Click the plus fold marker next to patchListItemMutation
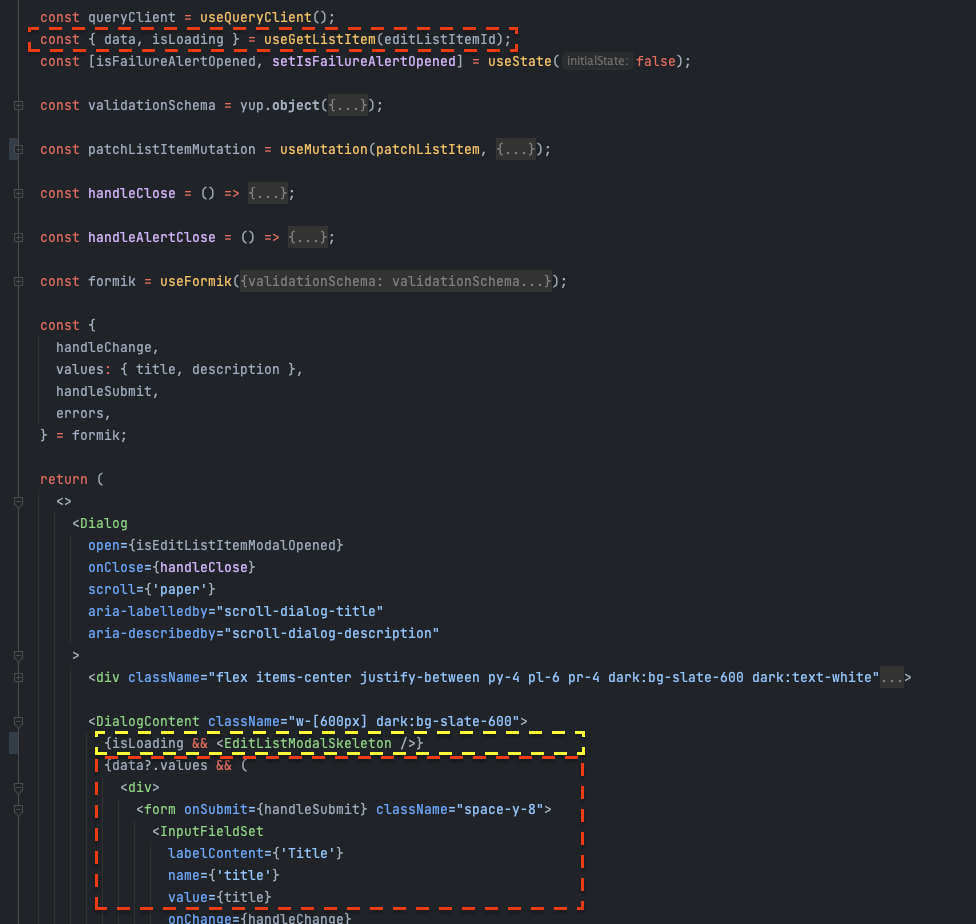This screenshot has height=924, width=976. [x=18, y=149]
